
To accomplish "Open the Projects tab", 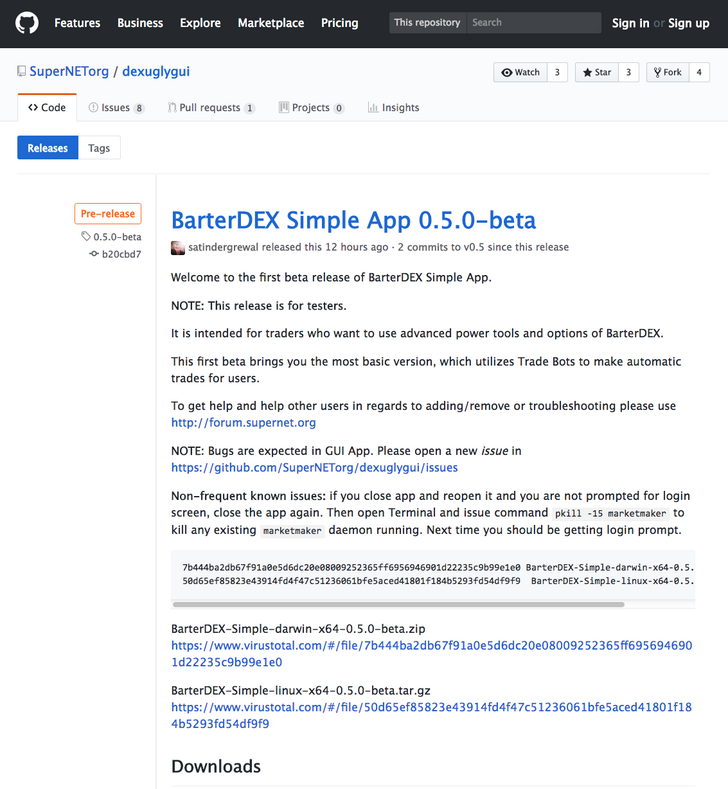I will [x=311, y=107].
